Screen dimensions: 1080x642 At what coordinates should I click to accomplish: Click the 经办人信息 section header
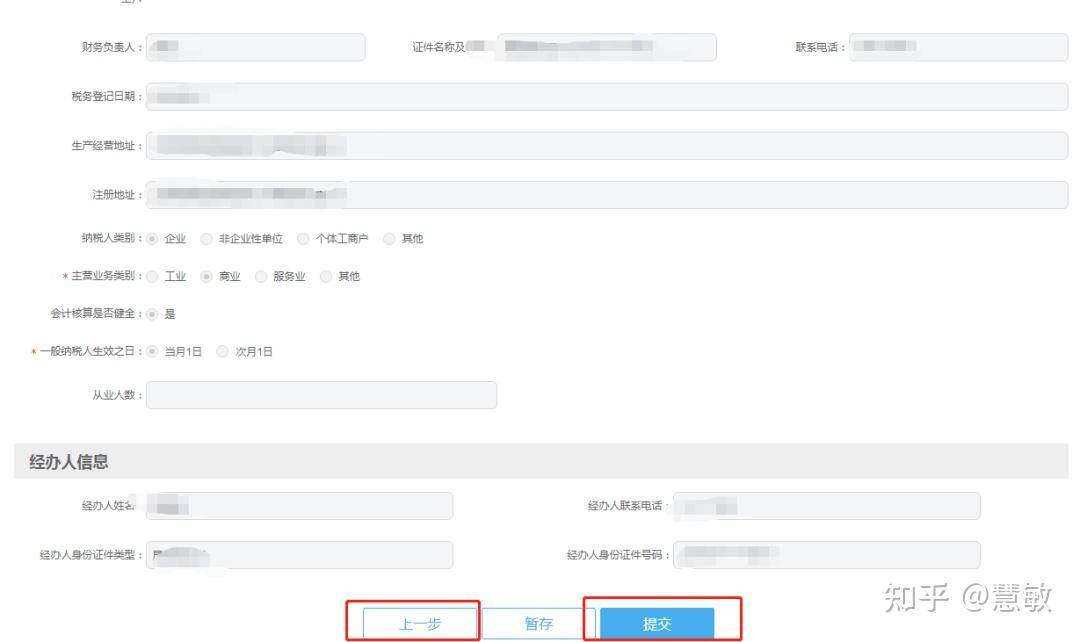coord(541,462)
